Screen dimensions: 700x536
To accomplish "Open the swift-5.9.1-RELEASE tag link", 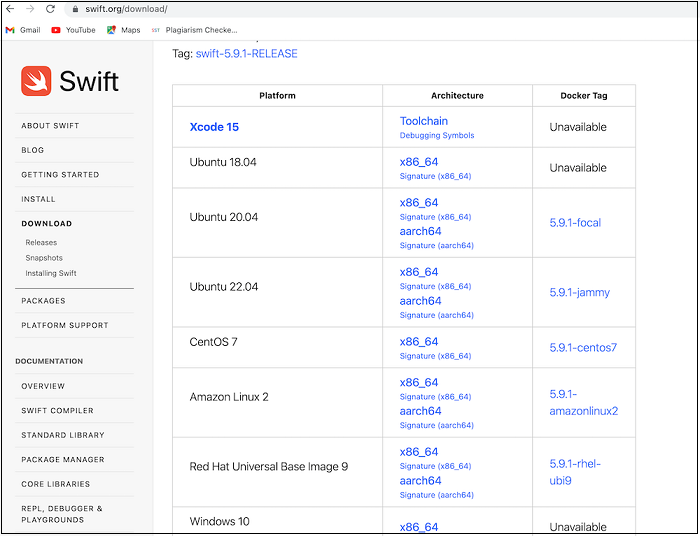I will 247,54.
